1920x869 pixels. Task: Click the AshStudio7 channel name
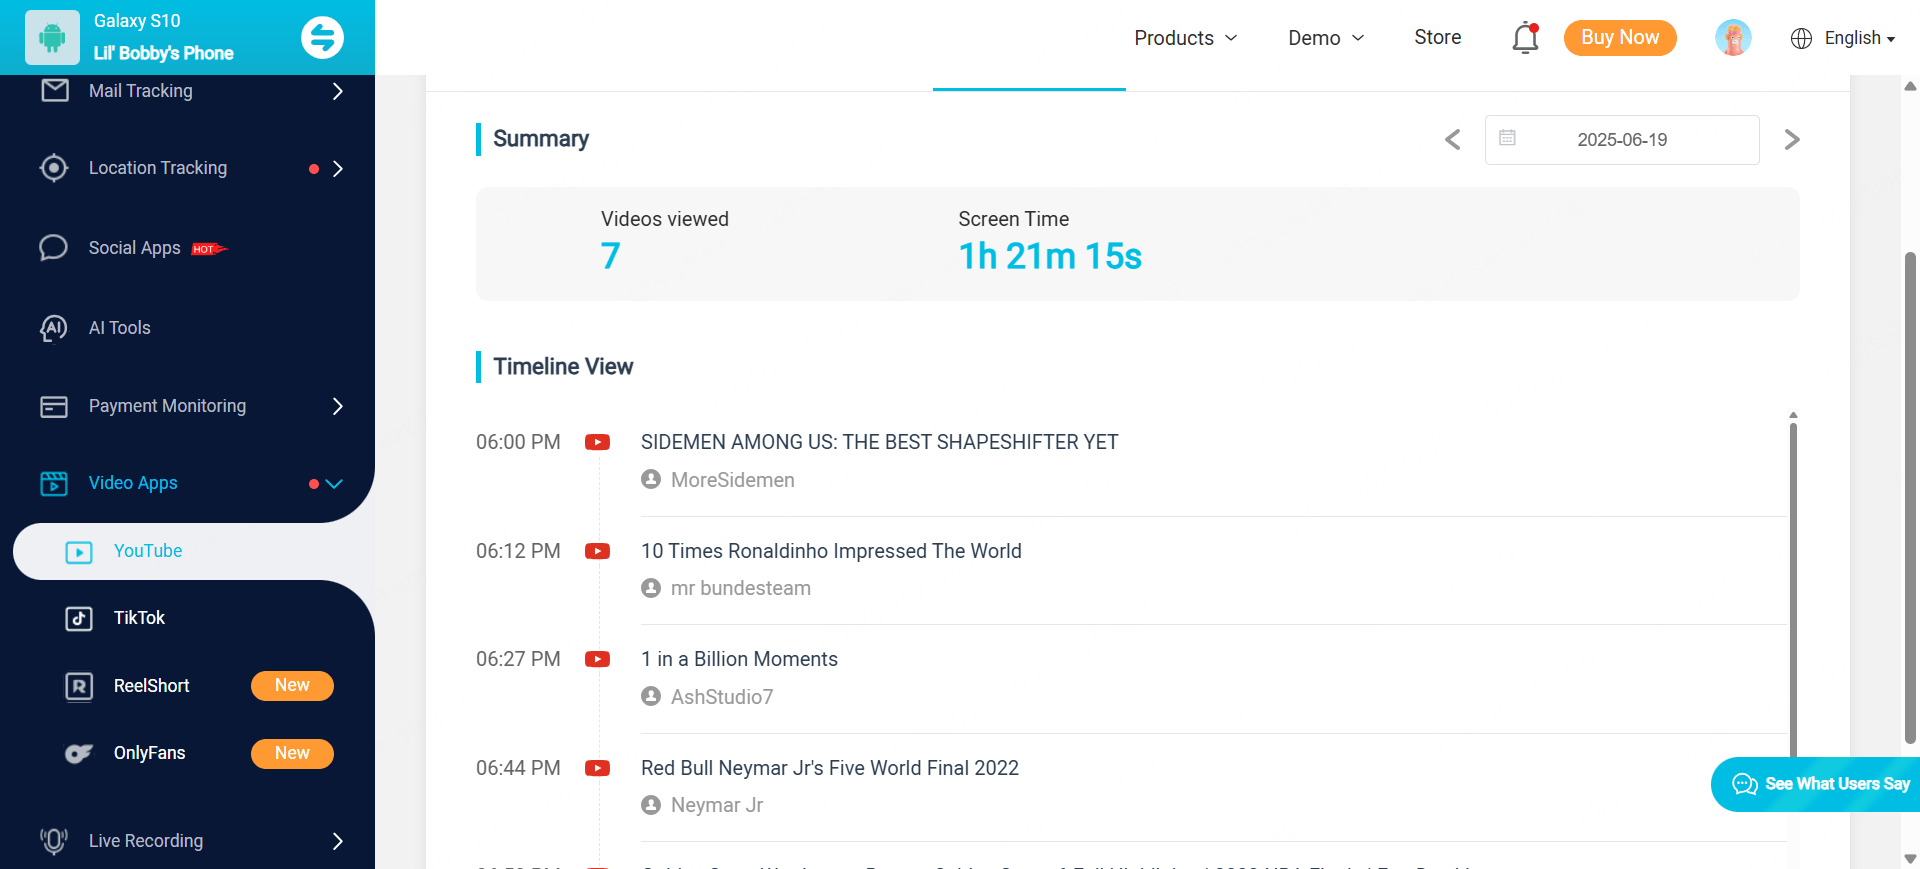click(722, 697)
